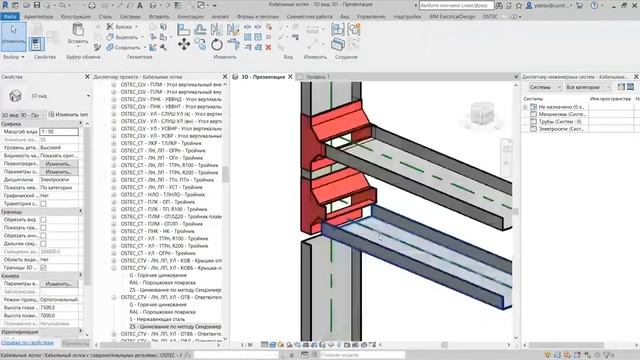Select S - Нержавеющая сталь tree item
640x360 pixels.
[x=157, y=319]
